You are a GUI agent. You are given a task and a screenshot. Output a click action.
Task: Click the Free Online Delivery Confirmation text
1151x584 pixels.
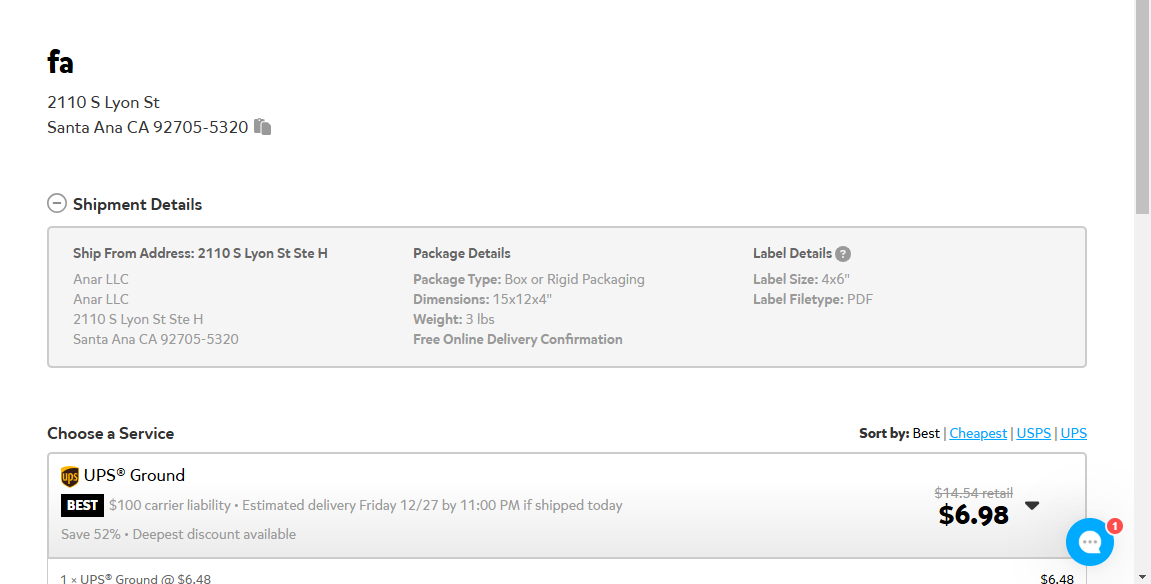[518, 339]
